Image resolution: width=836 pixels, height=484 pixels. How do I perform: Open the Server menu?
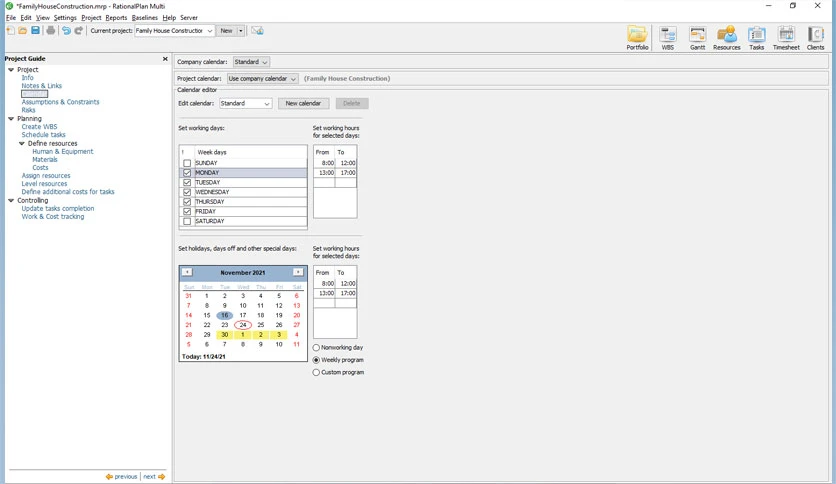(189, 18)
